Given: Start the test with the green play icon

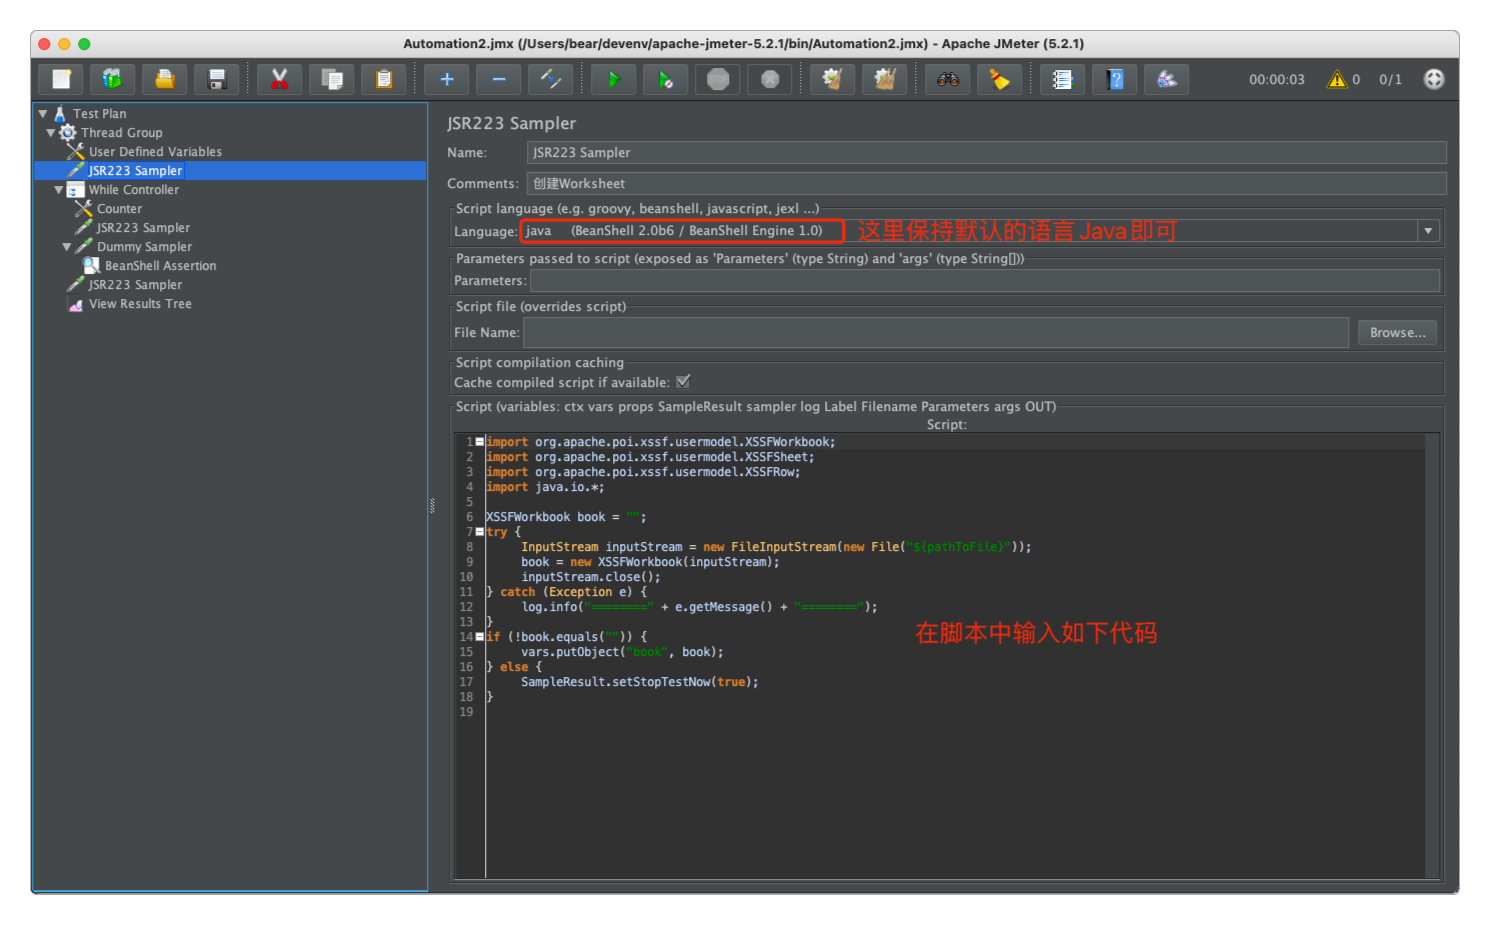Looking at the screenshot, I should 614,79.
